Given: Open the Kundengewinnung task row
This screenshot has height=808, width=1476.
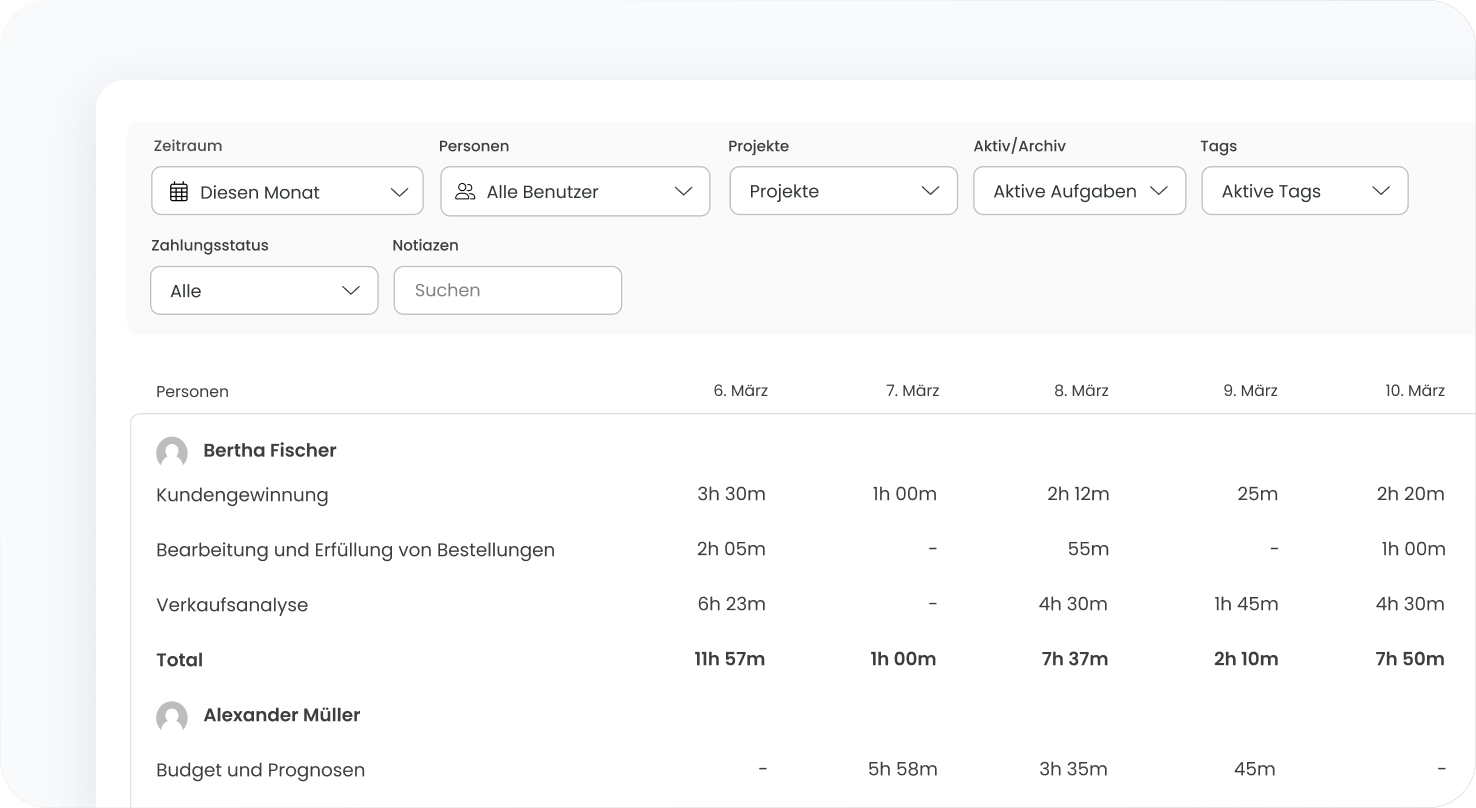Looking at the screenshot, I should (x=242, y=495).
